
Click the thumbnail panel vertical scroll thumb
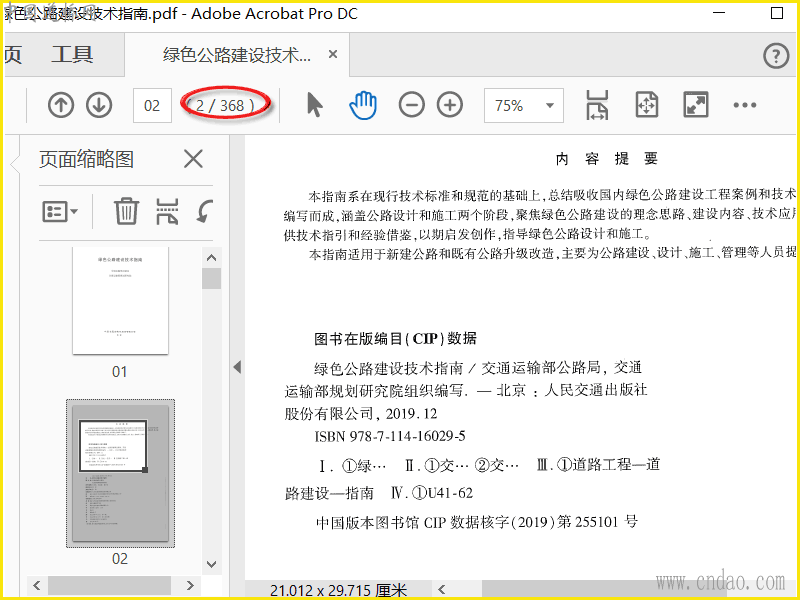point(211,279)
